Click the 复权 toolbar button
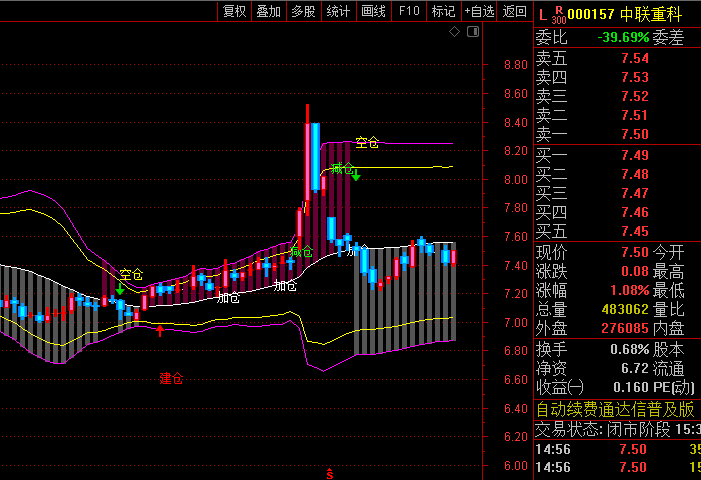The image size is (701, 480). point(235,11)
